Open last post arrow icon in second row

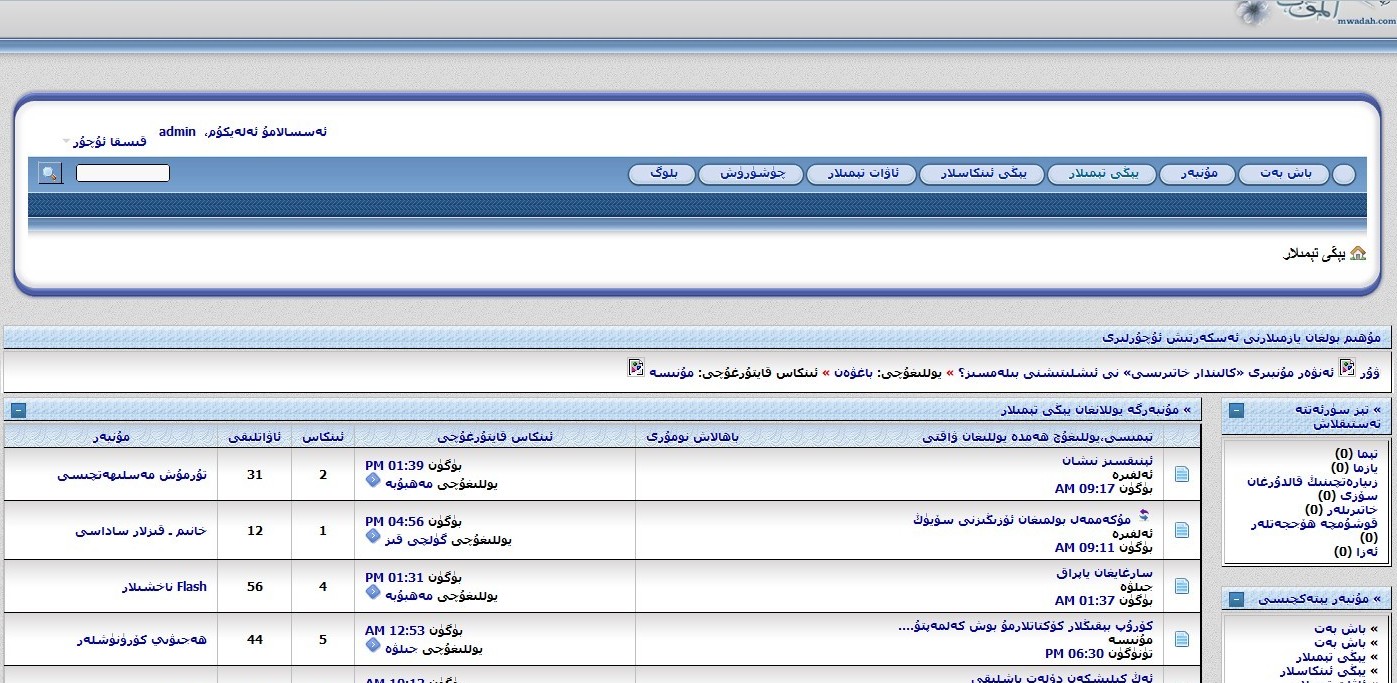pyautogui.click(x=373, y=537)
